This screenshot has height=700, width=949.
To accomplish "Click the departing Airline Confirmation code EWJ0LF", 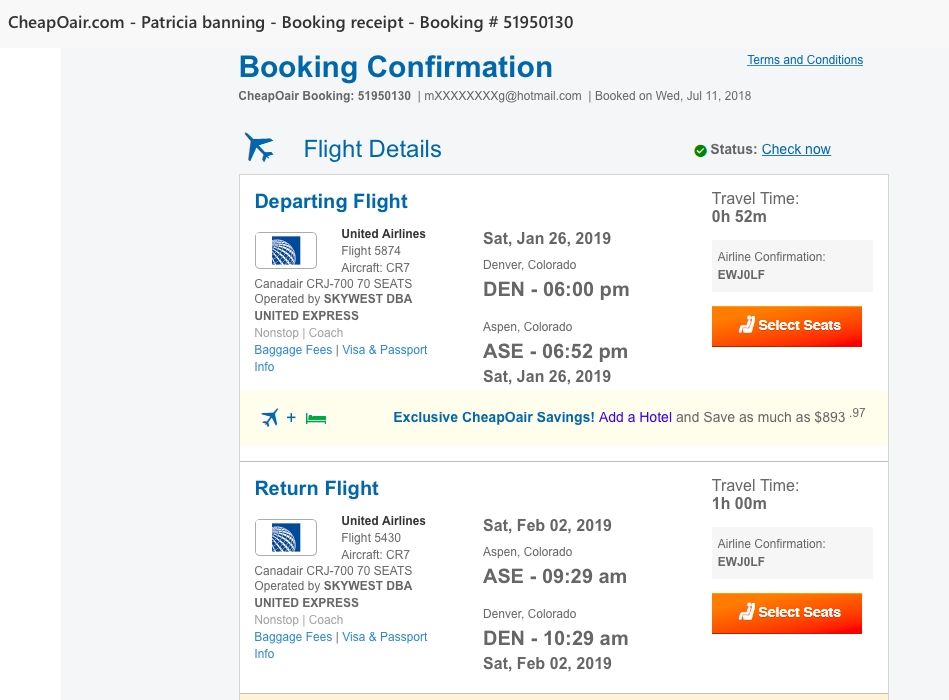I will pos(741,275).
